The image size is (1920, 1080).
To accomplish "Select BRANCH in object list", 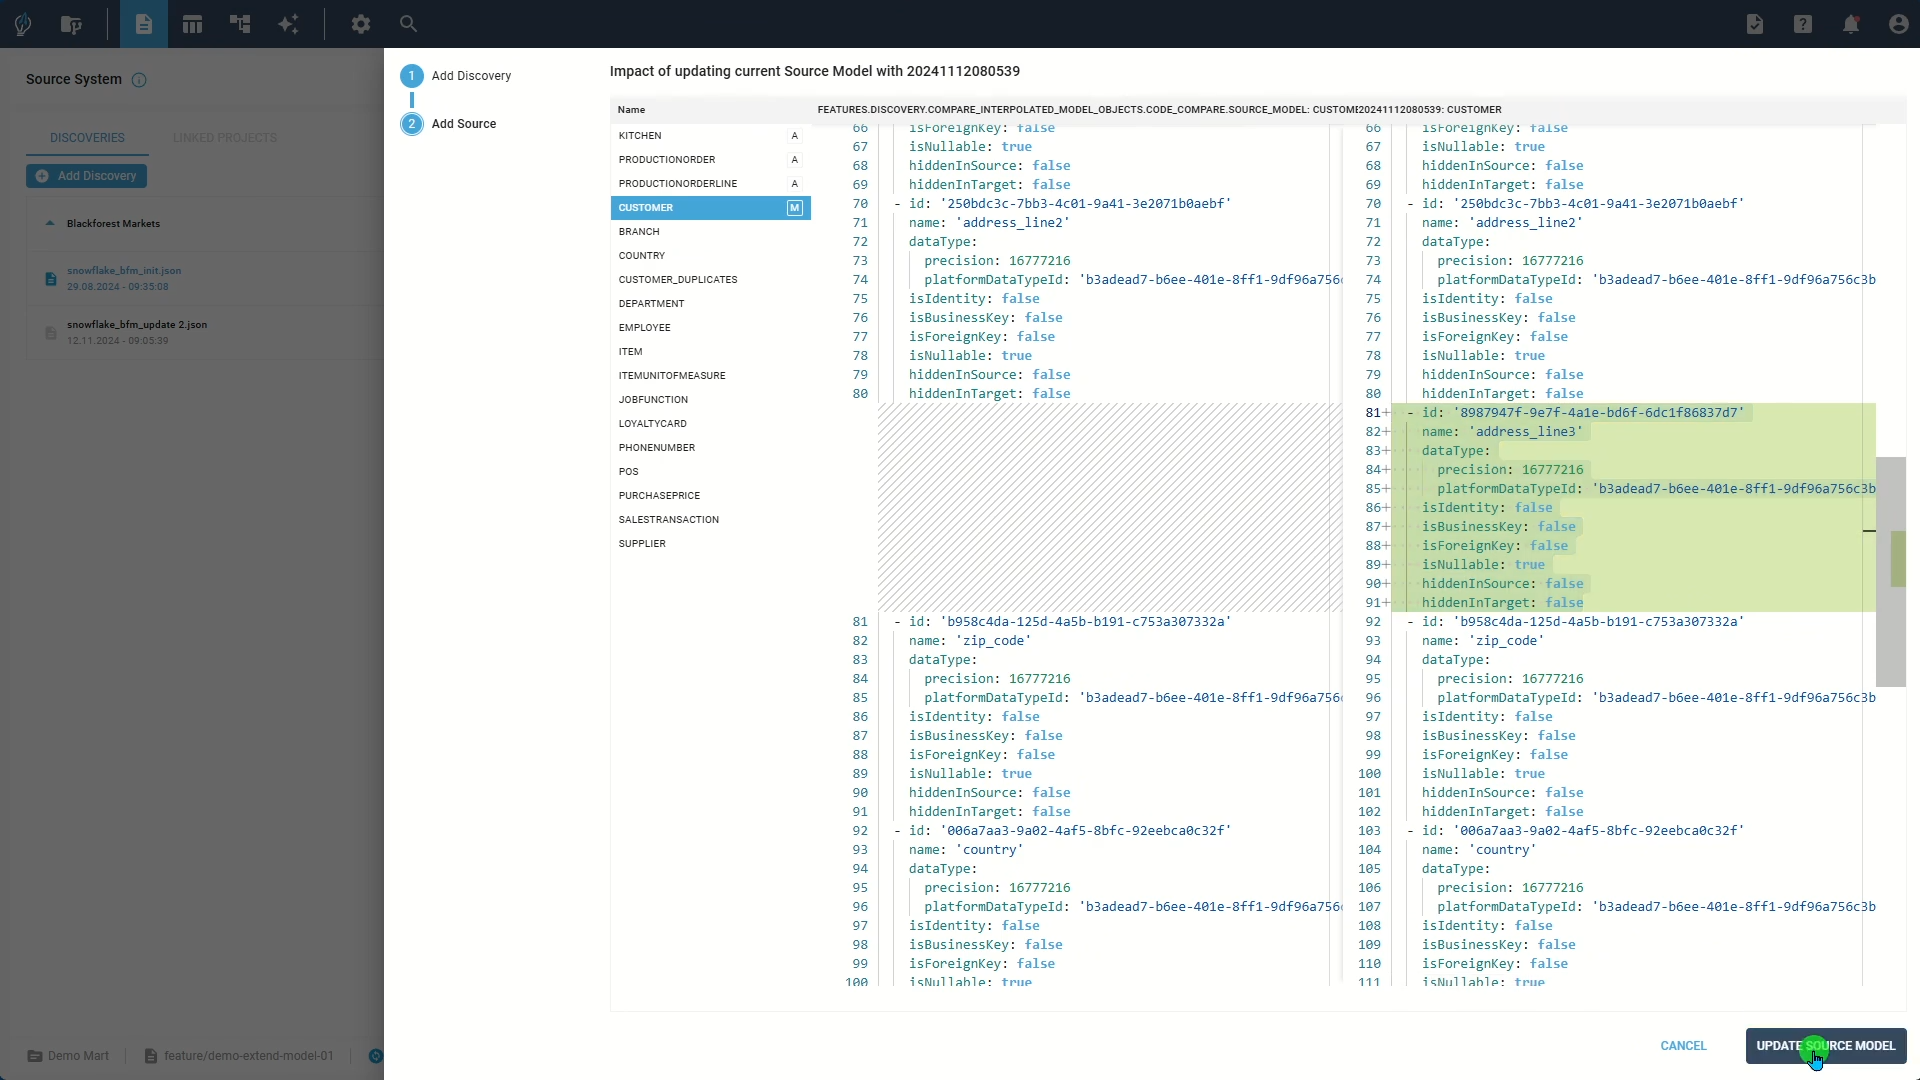I will click(x=711, y=232).
